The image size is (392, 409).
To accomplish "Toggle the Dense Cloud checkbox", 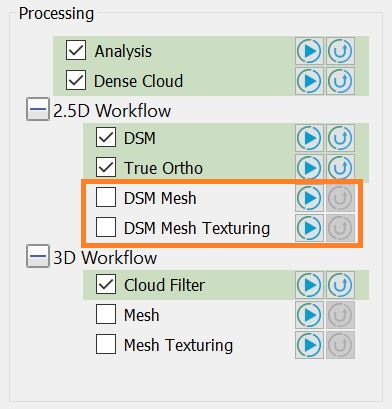I will pyautogui.click(x=76, y=80).
